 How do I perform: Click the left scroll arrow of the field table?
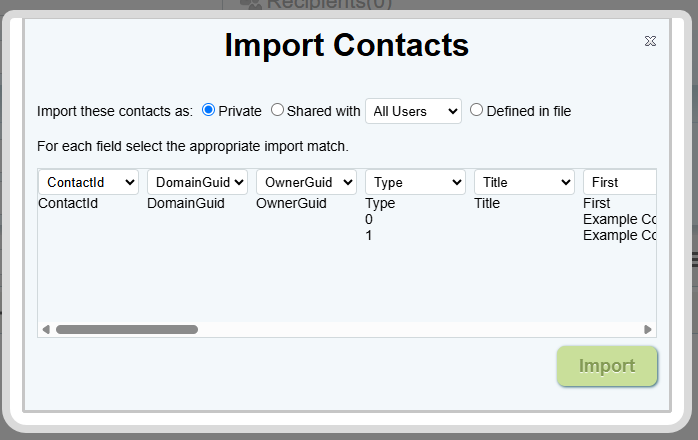coord(45,329)
